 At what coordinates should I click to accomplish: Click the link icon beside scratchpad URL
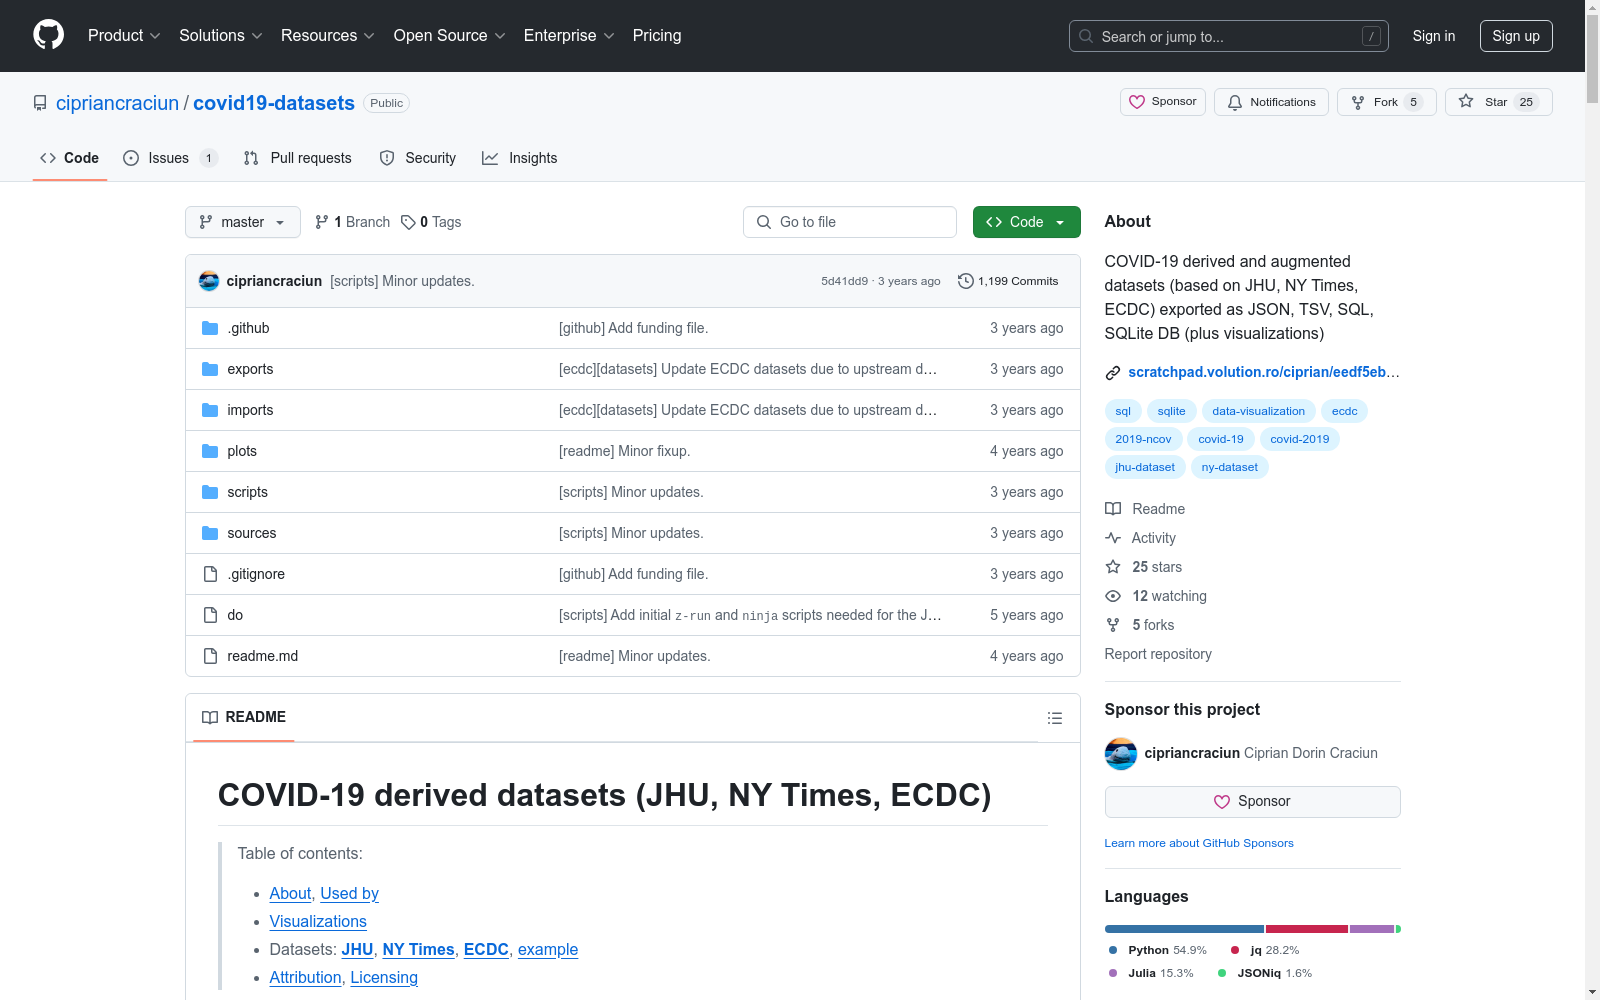pyautogui.click(x=1113, y=373)
